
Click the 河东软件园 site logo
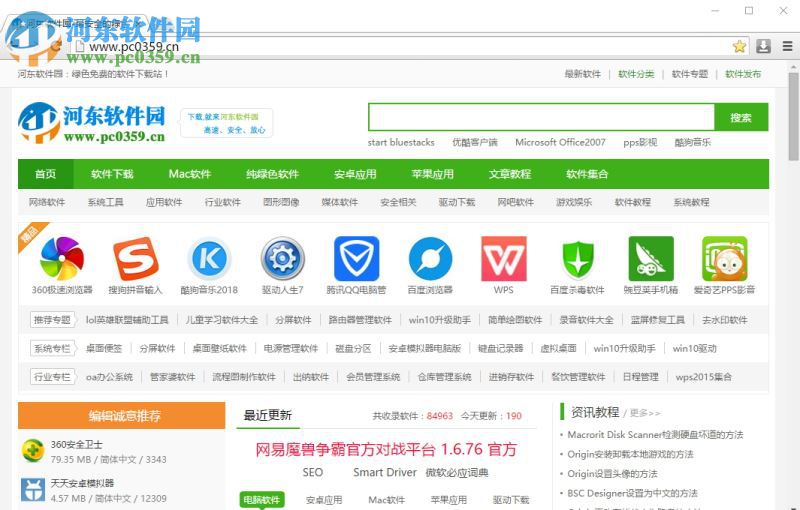pos(92,123)
